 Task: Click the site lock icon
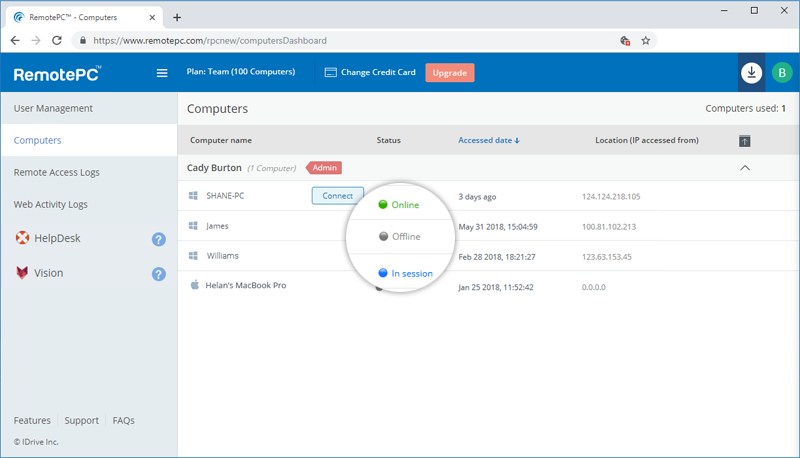83,40
